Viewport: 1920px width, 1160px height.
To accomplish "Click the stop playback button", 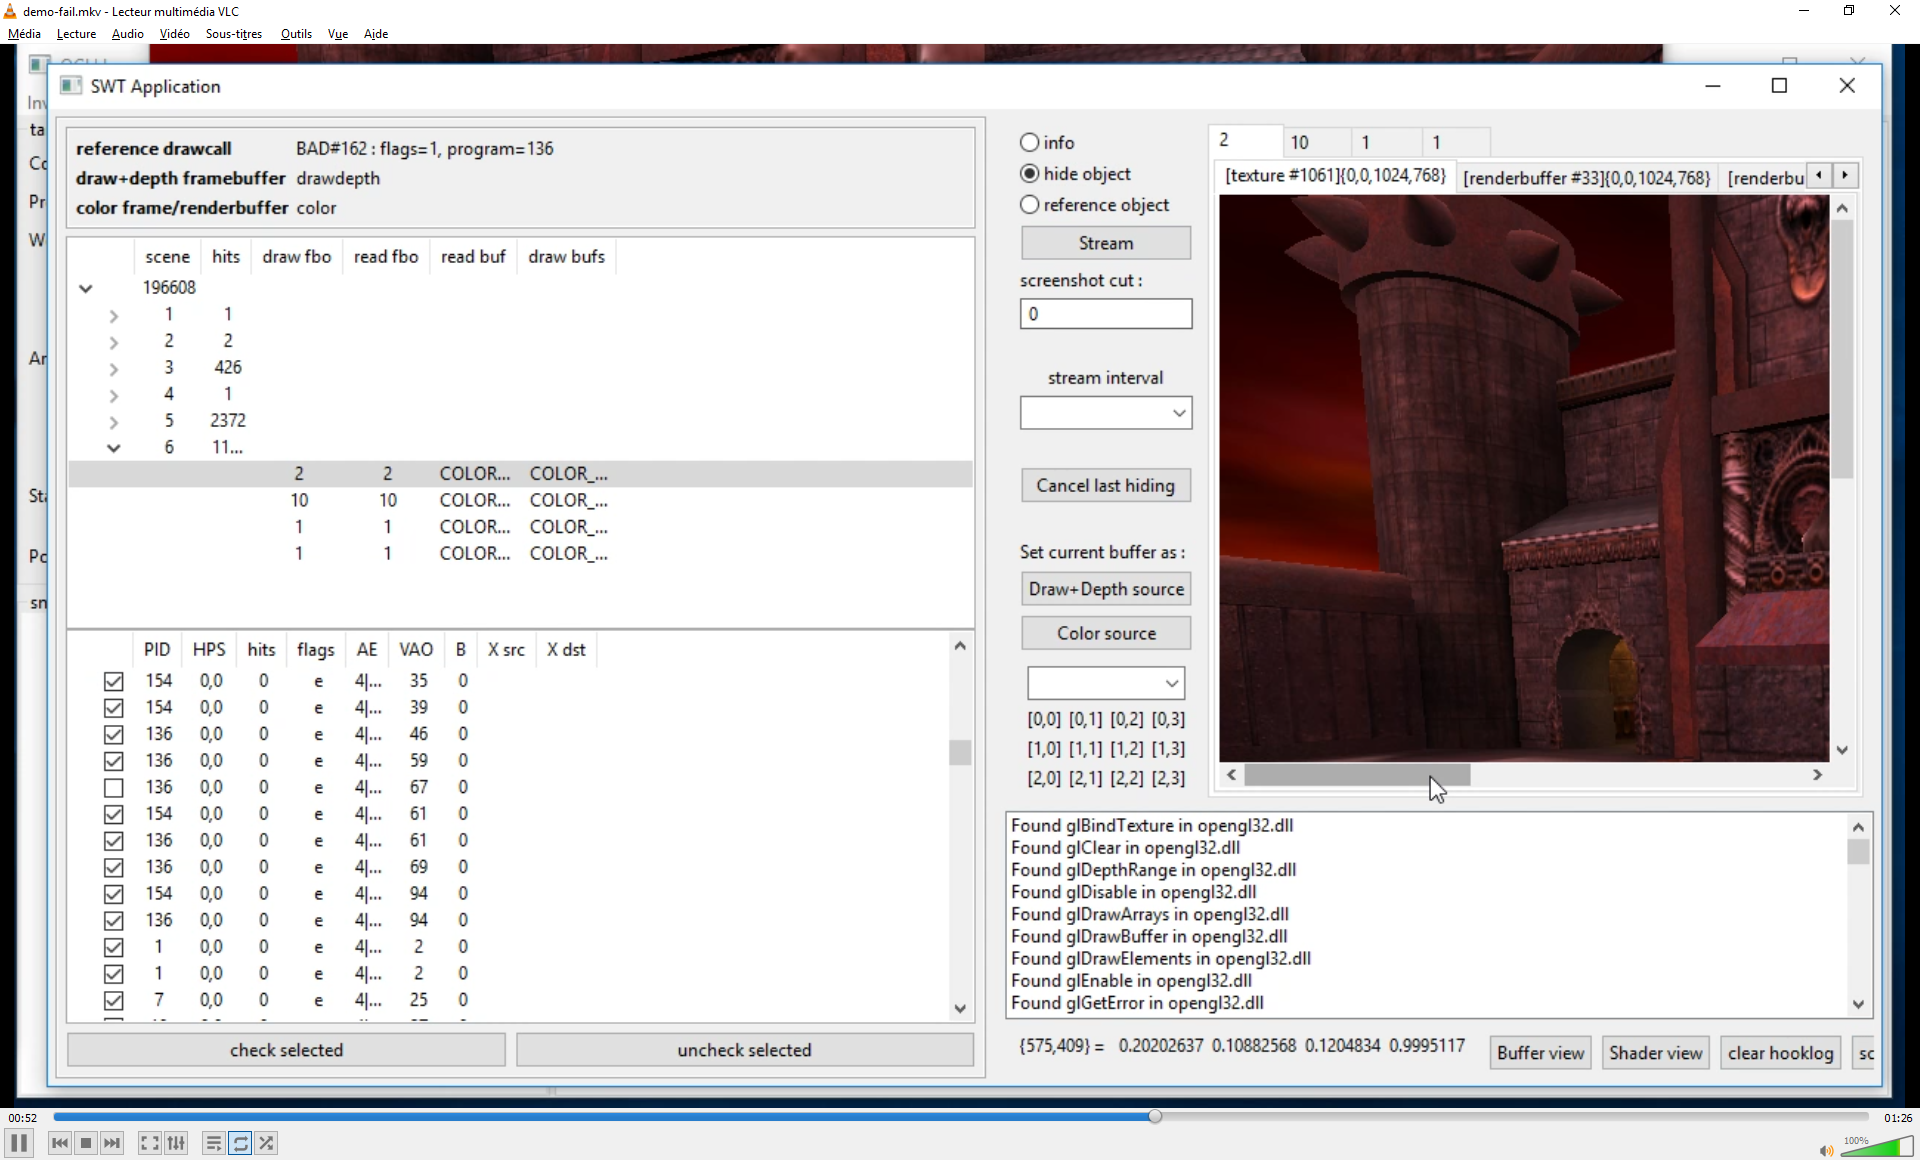I will pos(86,1143).
